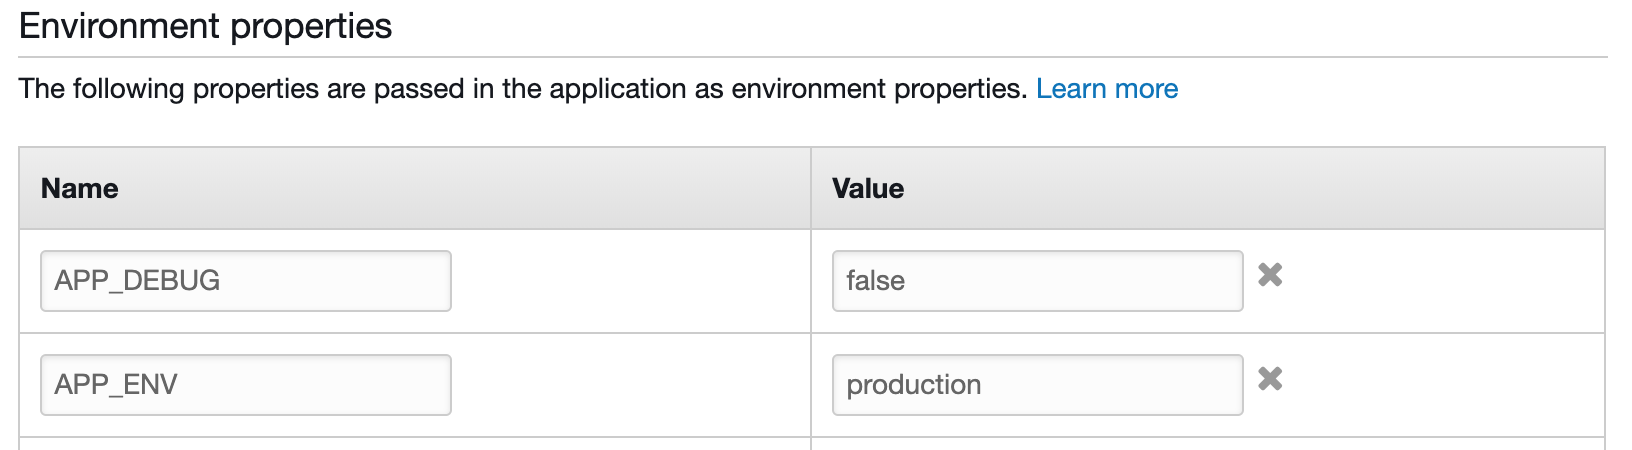Click the X beside the false value

point(1270,275)
